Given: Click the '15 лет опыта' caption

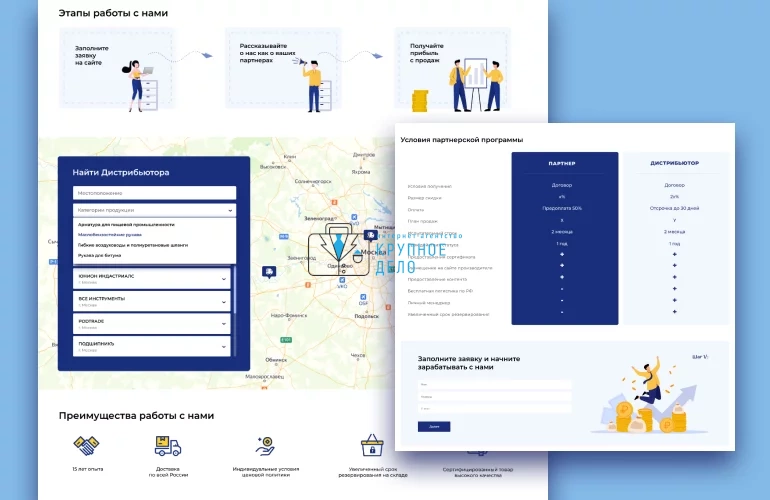Looking at the screenshot, I should [x=87, y=469].
